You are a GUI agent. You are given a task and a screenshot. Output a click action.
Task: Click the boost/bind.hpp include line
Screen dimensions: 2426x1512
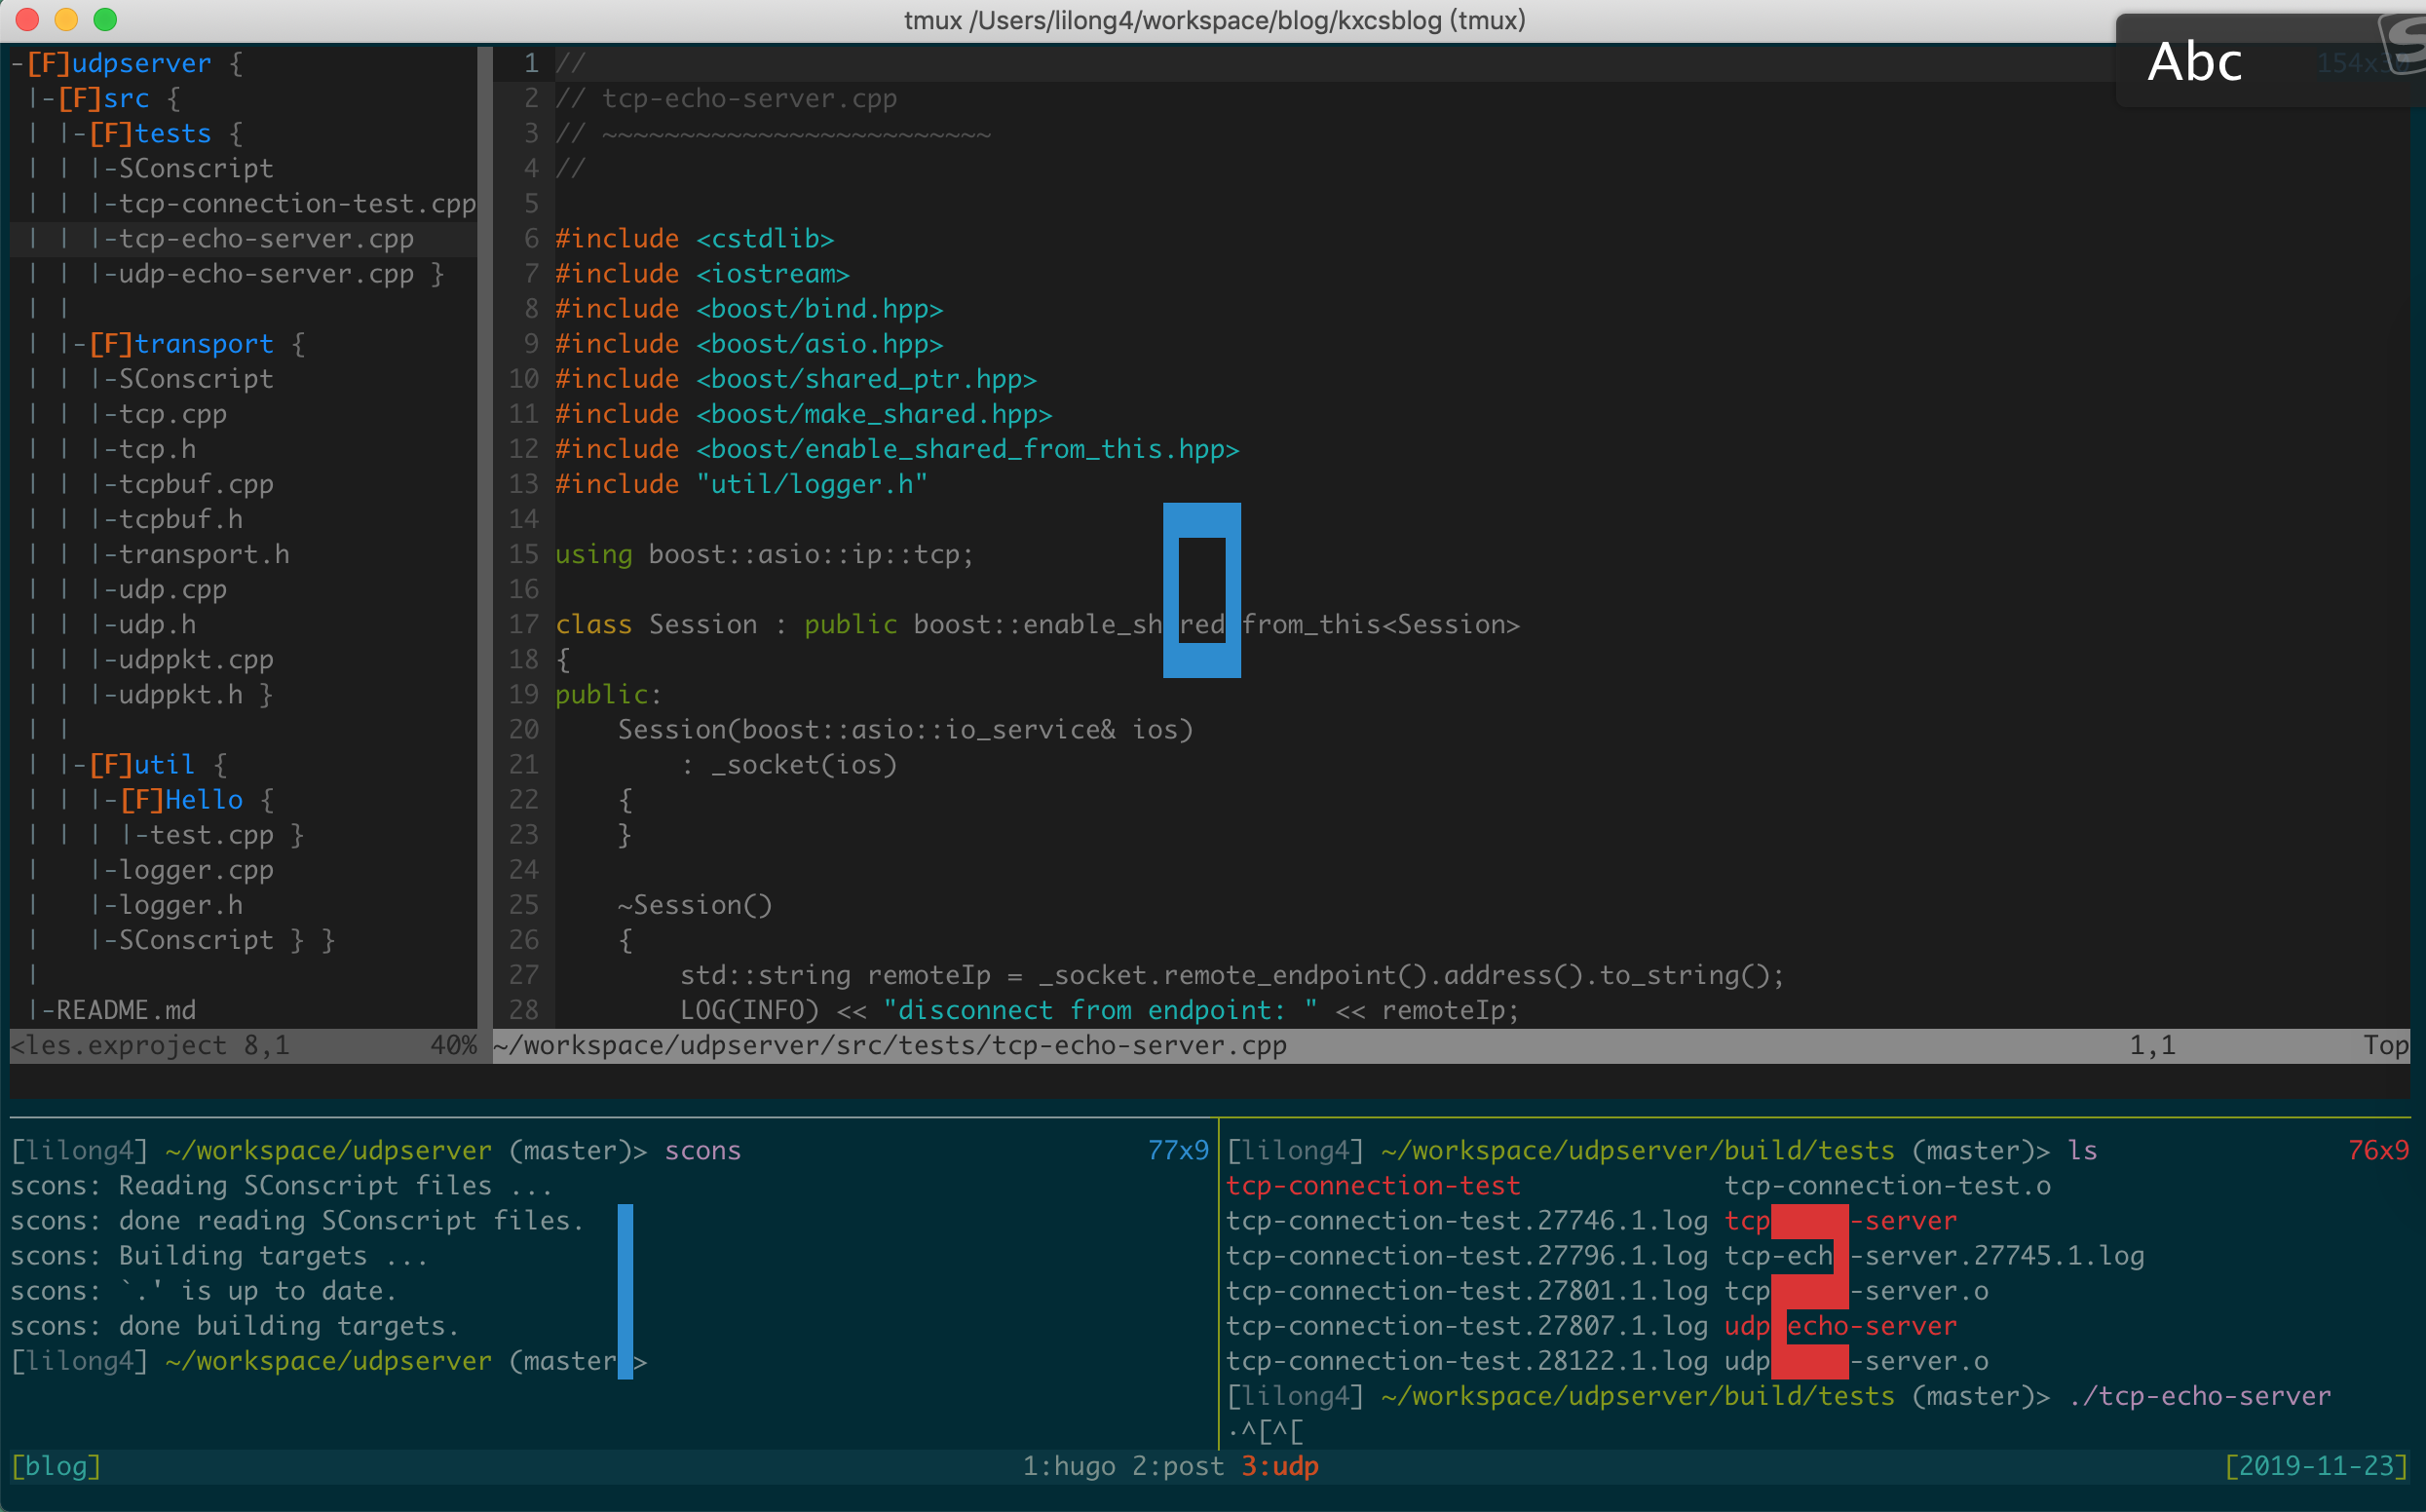tap(749, 309)
